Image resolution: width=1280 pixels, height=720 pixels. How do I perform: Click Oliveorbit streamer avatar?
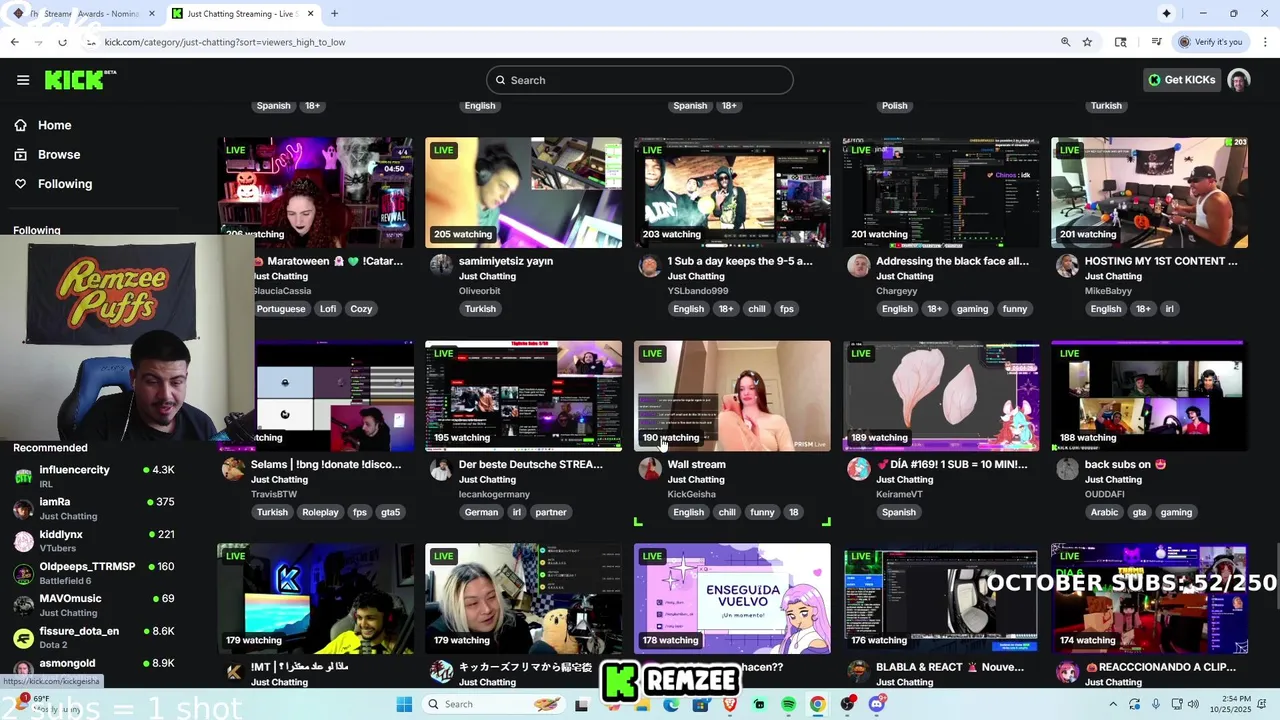tap(441, 264)
